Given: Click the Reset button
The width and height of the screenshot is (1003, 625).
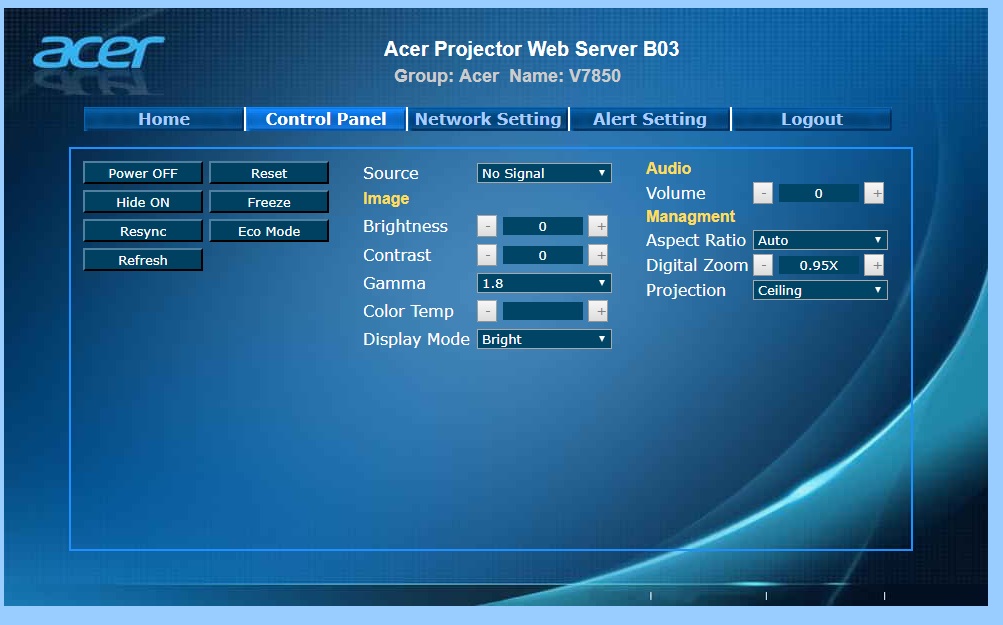Looking at the screenshot, I should point(269,173).
